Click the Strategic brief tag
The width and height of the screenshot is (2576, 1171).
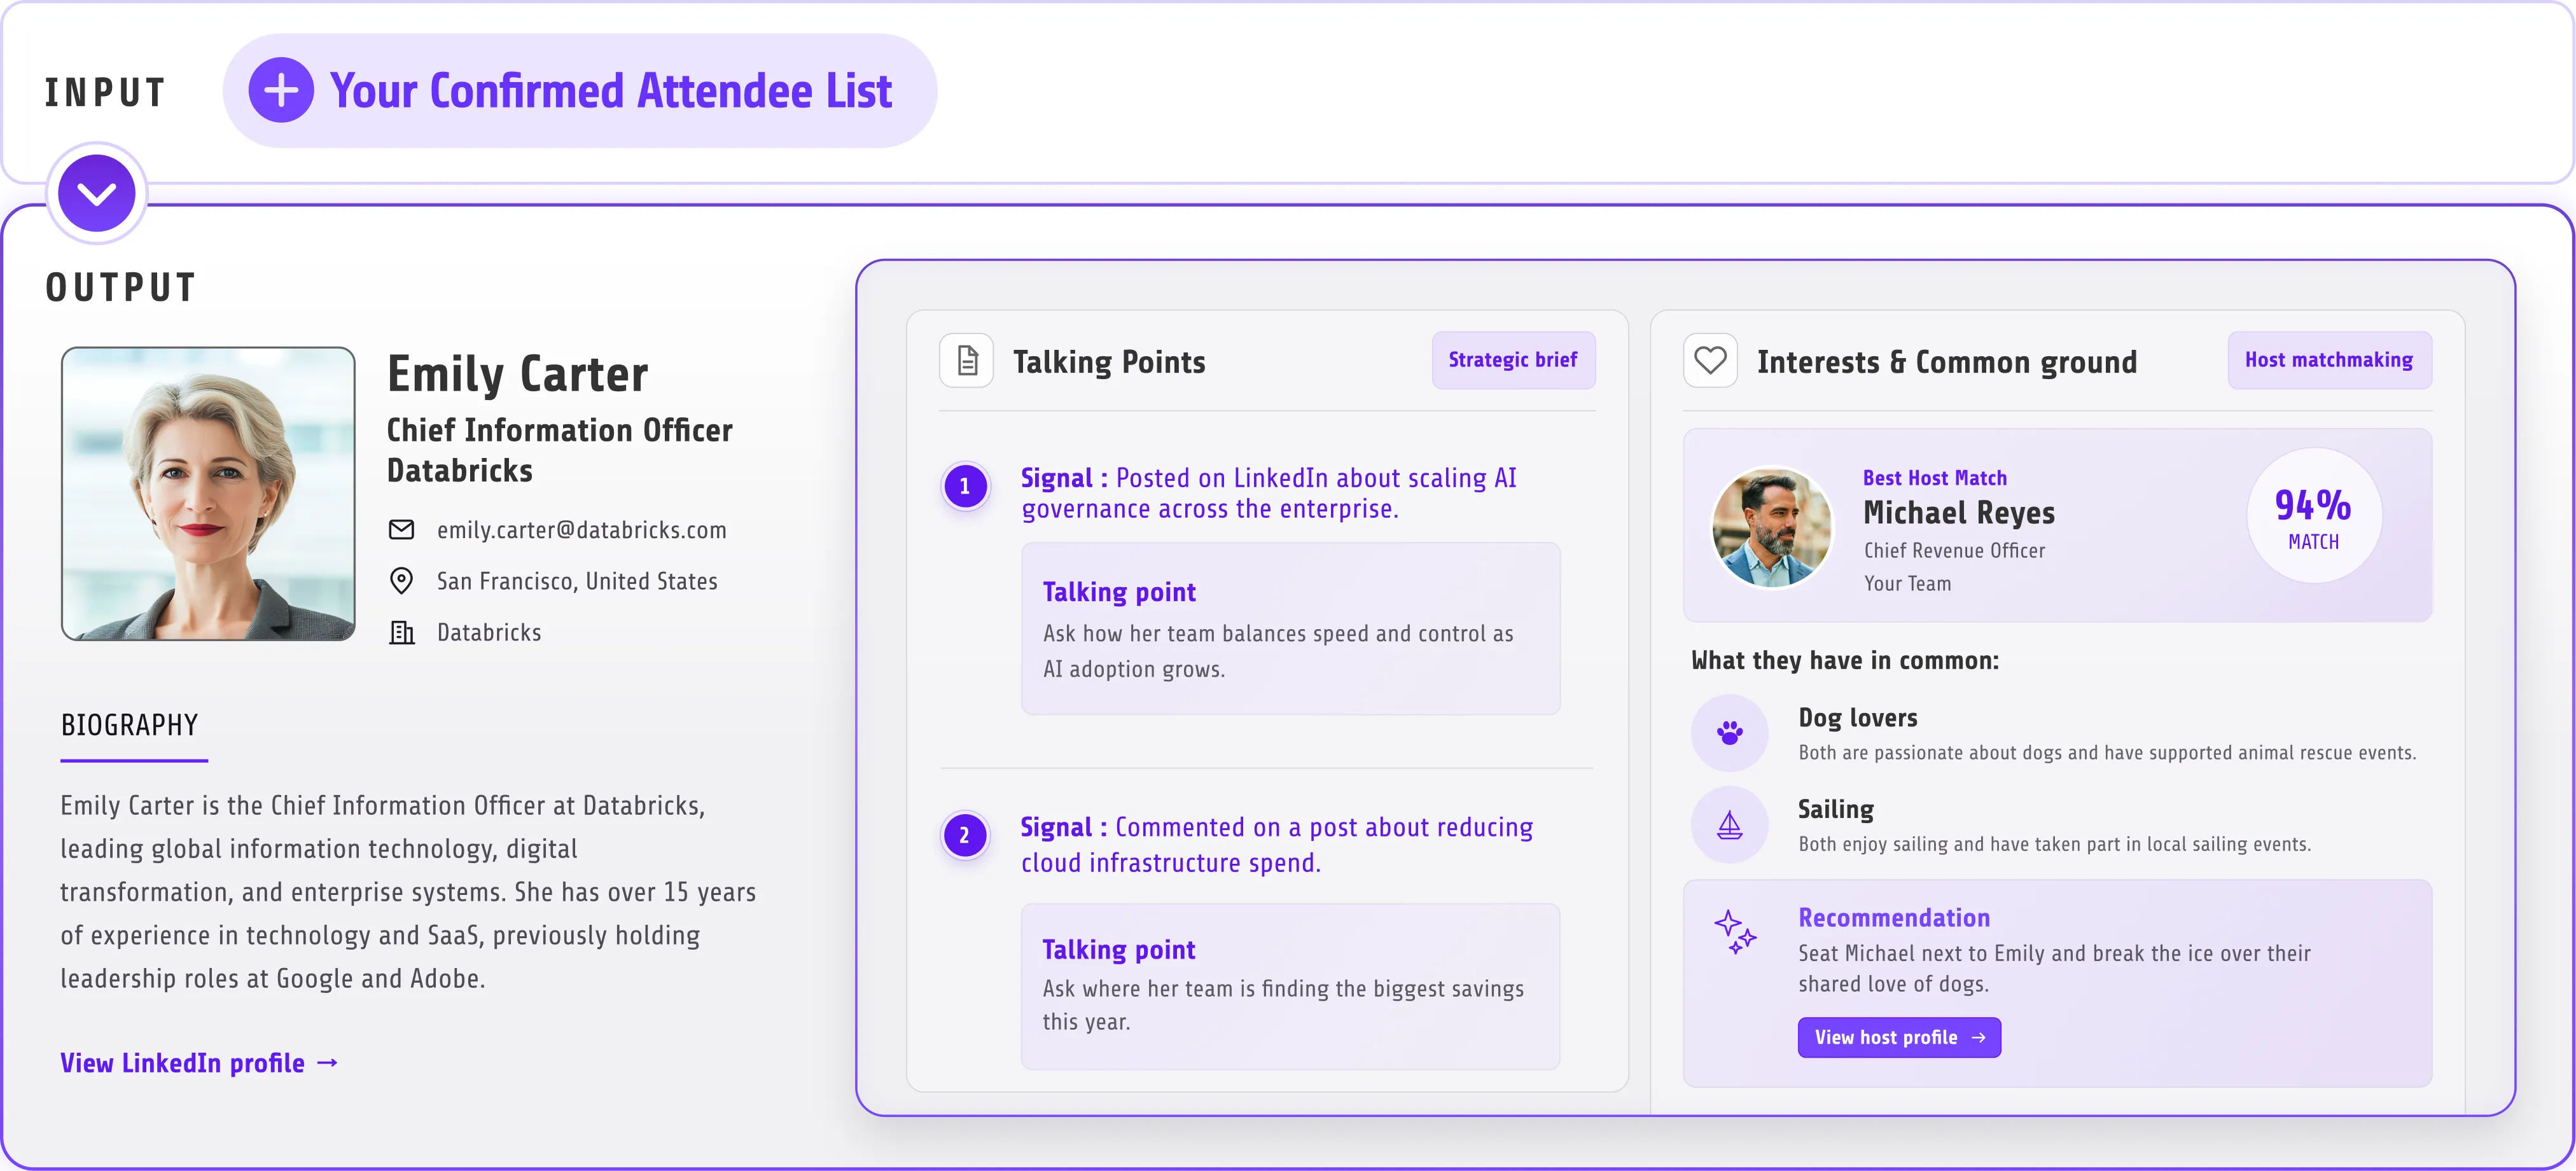1513,360
